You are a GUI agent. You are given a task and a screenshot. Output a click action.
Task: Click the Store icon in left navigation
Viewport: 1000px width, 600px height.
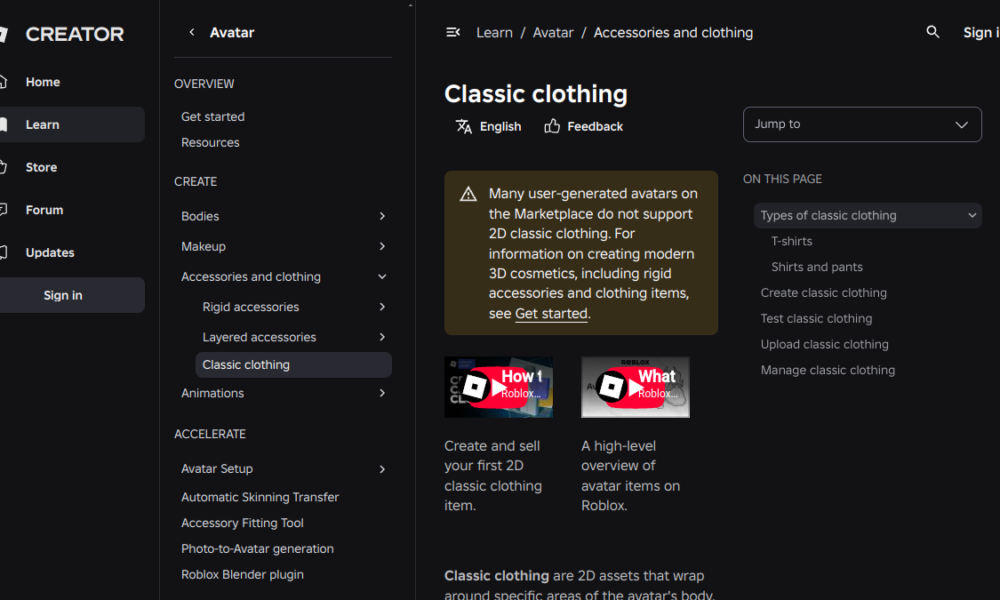3,167
